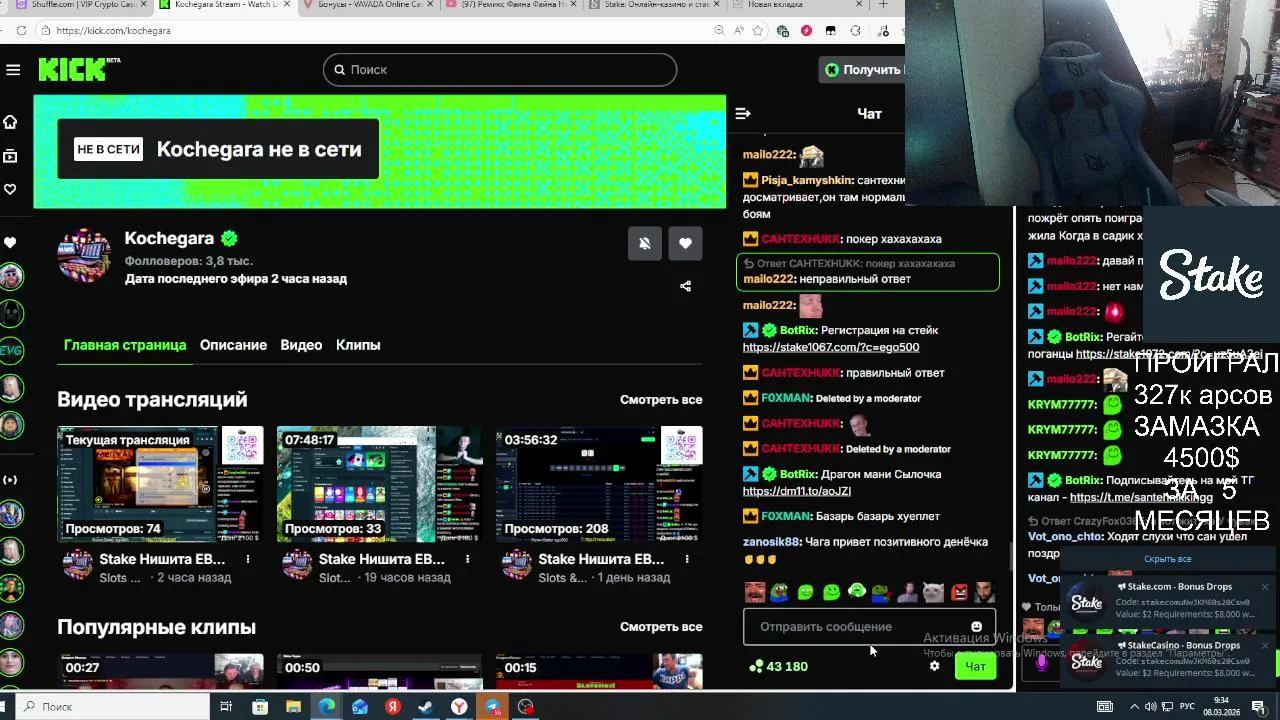
Task: Open chat settings gear
Action: (934, 666)
